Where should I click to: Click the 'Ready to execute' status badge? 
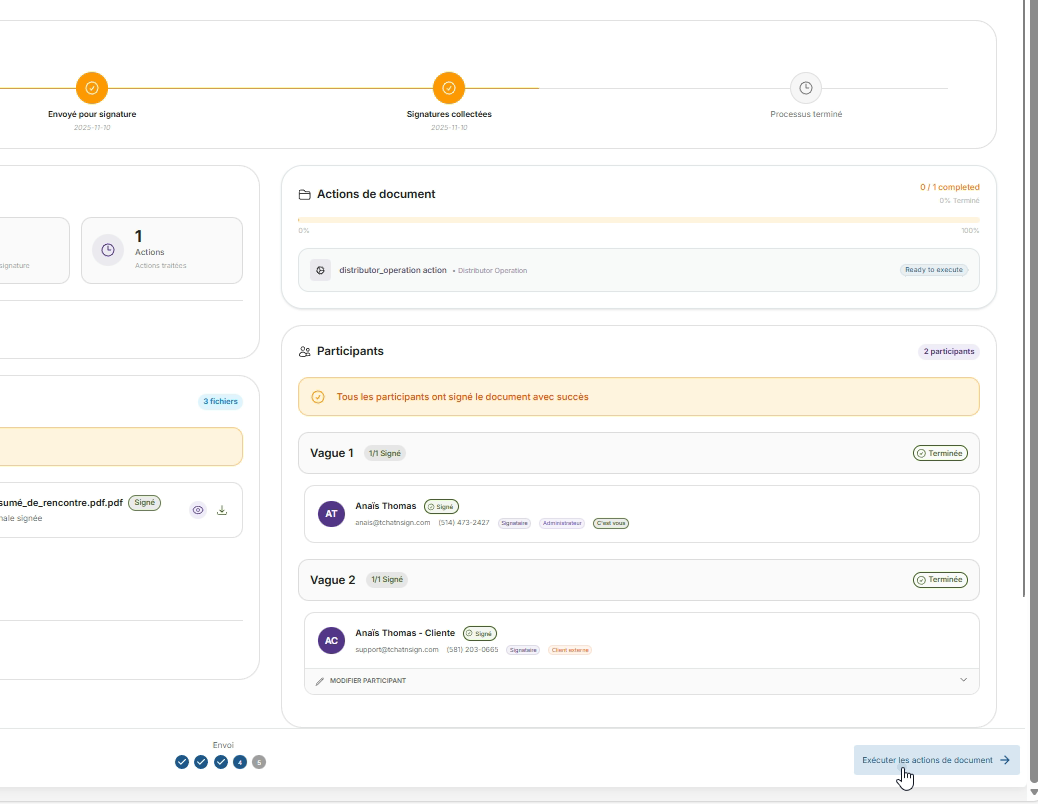[x=933, y=270]
